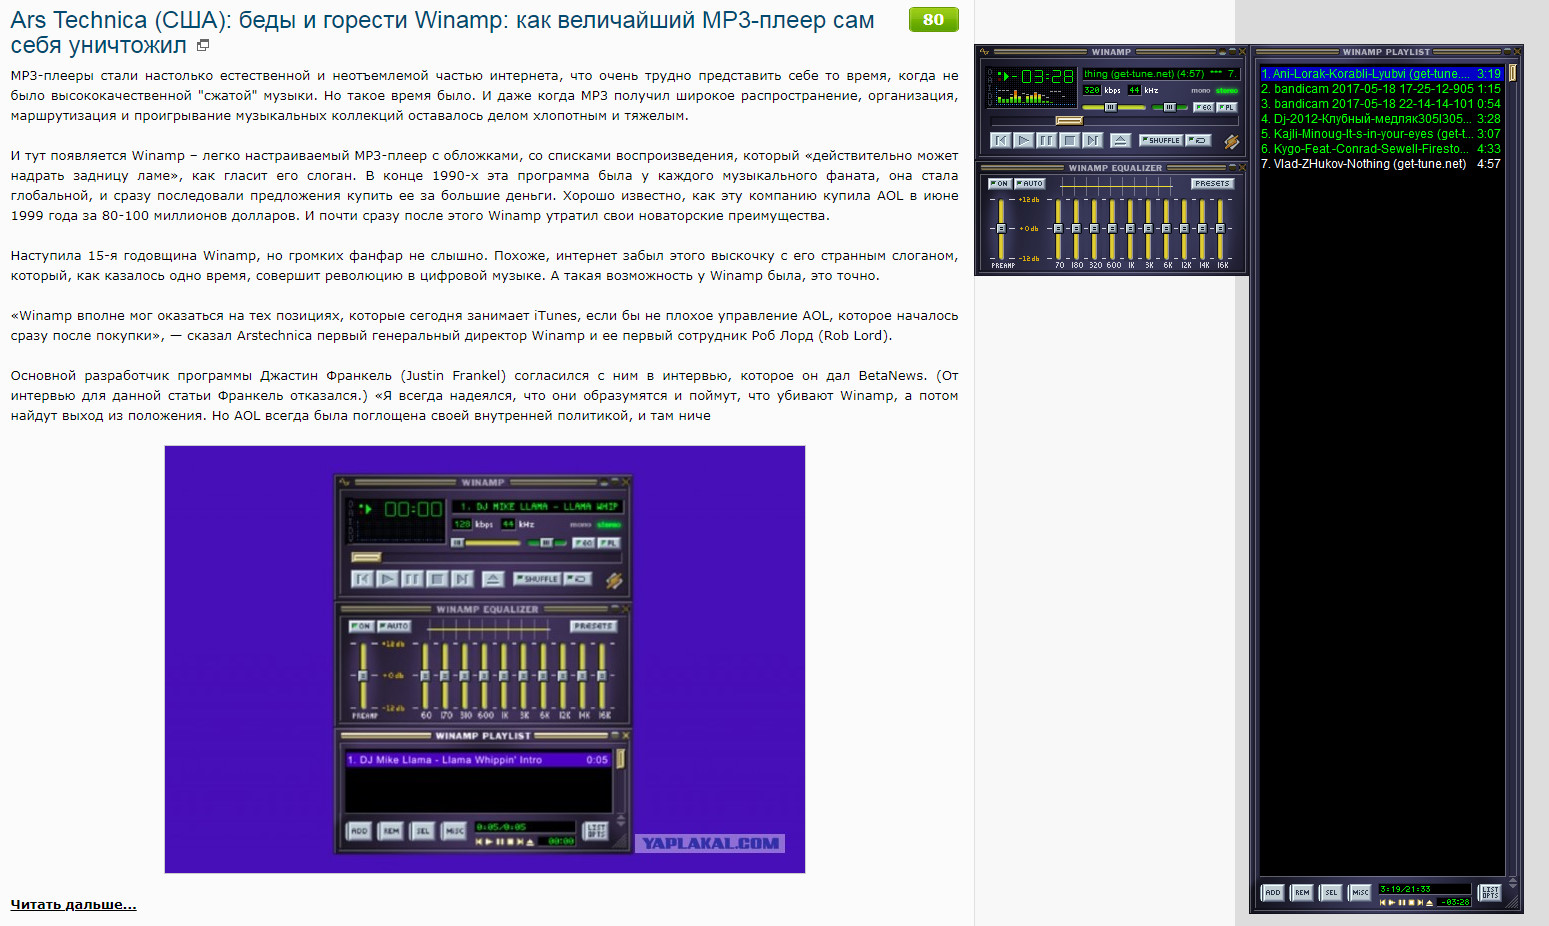The height and width of the screenshot is (926, 1549).
Task: Click the 70 Hz equalizer band slider
Action: point(1058,229)
